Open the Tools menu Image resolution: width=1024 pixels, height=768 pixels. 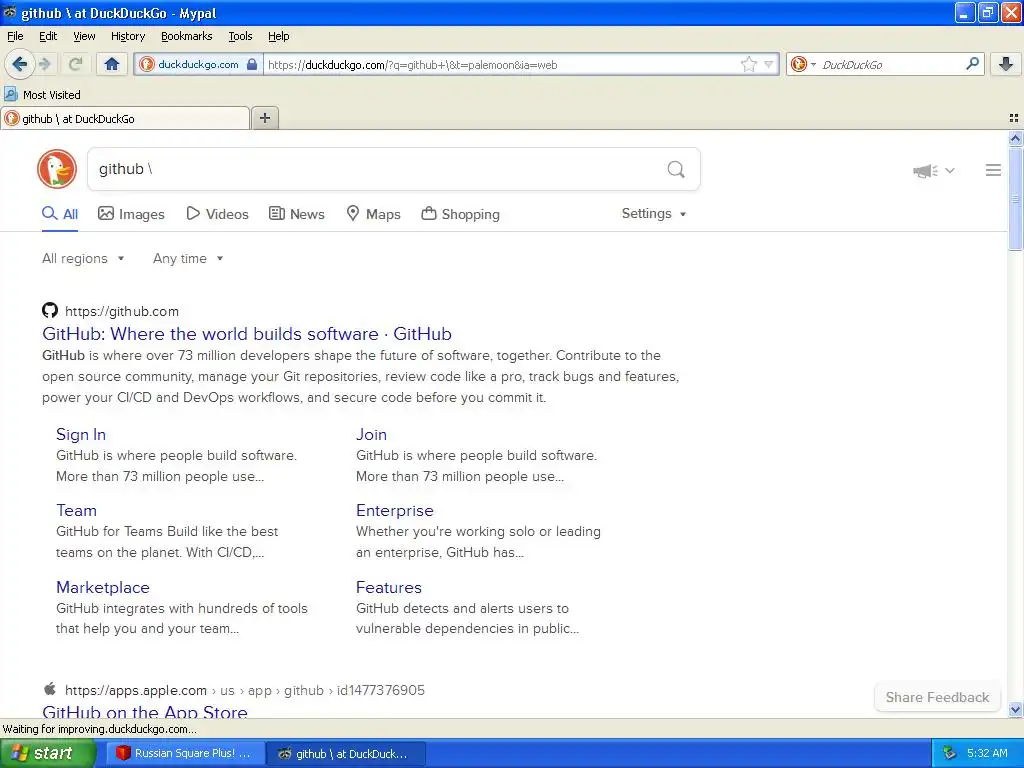coord(240,36)
